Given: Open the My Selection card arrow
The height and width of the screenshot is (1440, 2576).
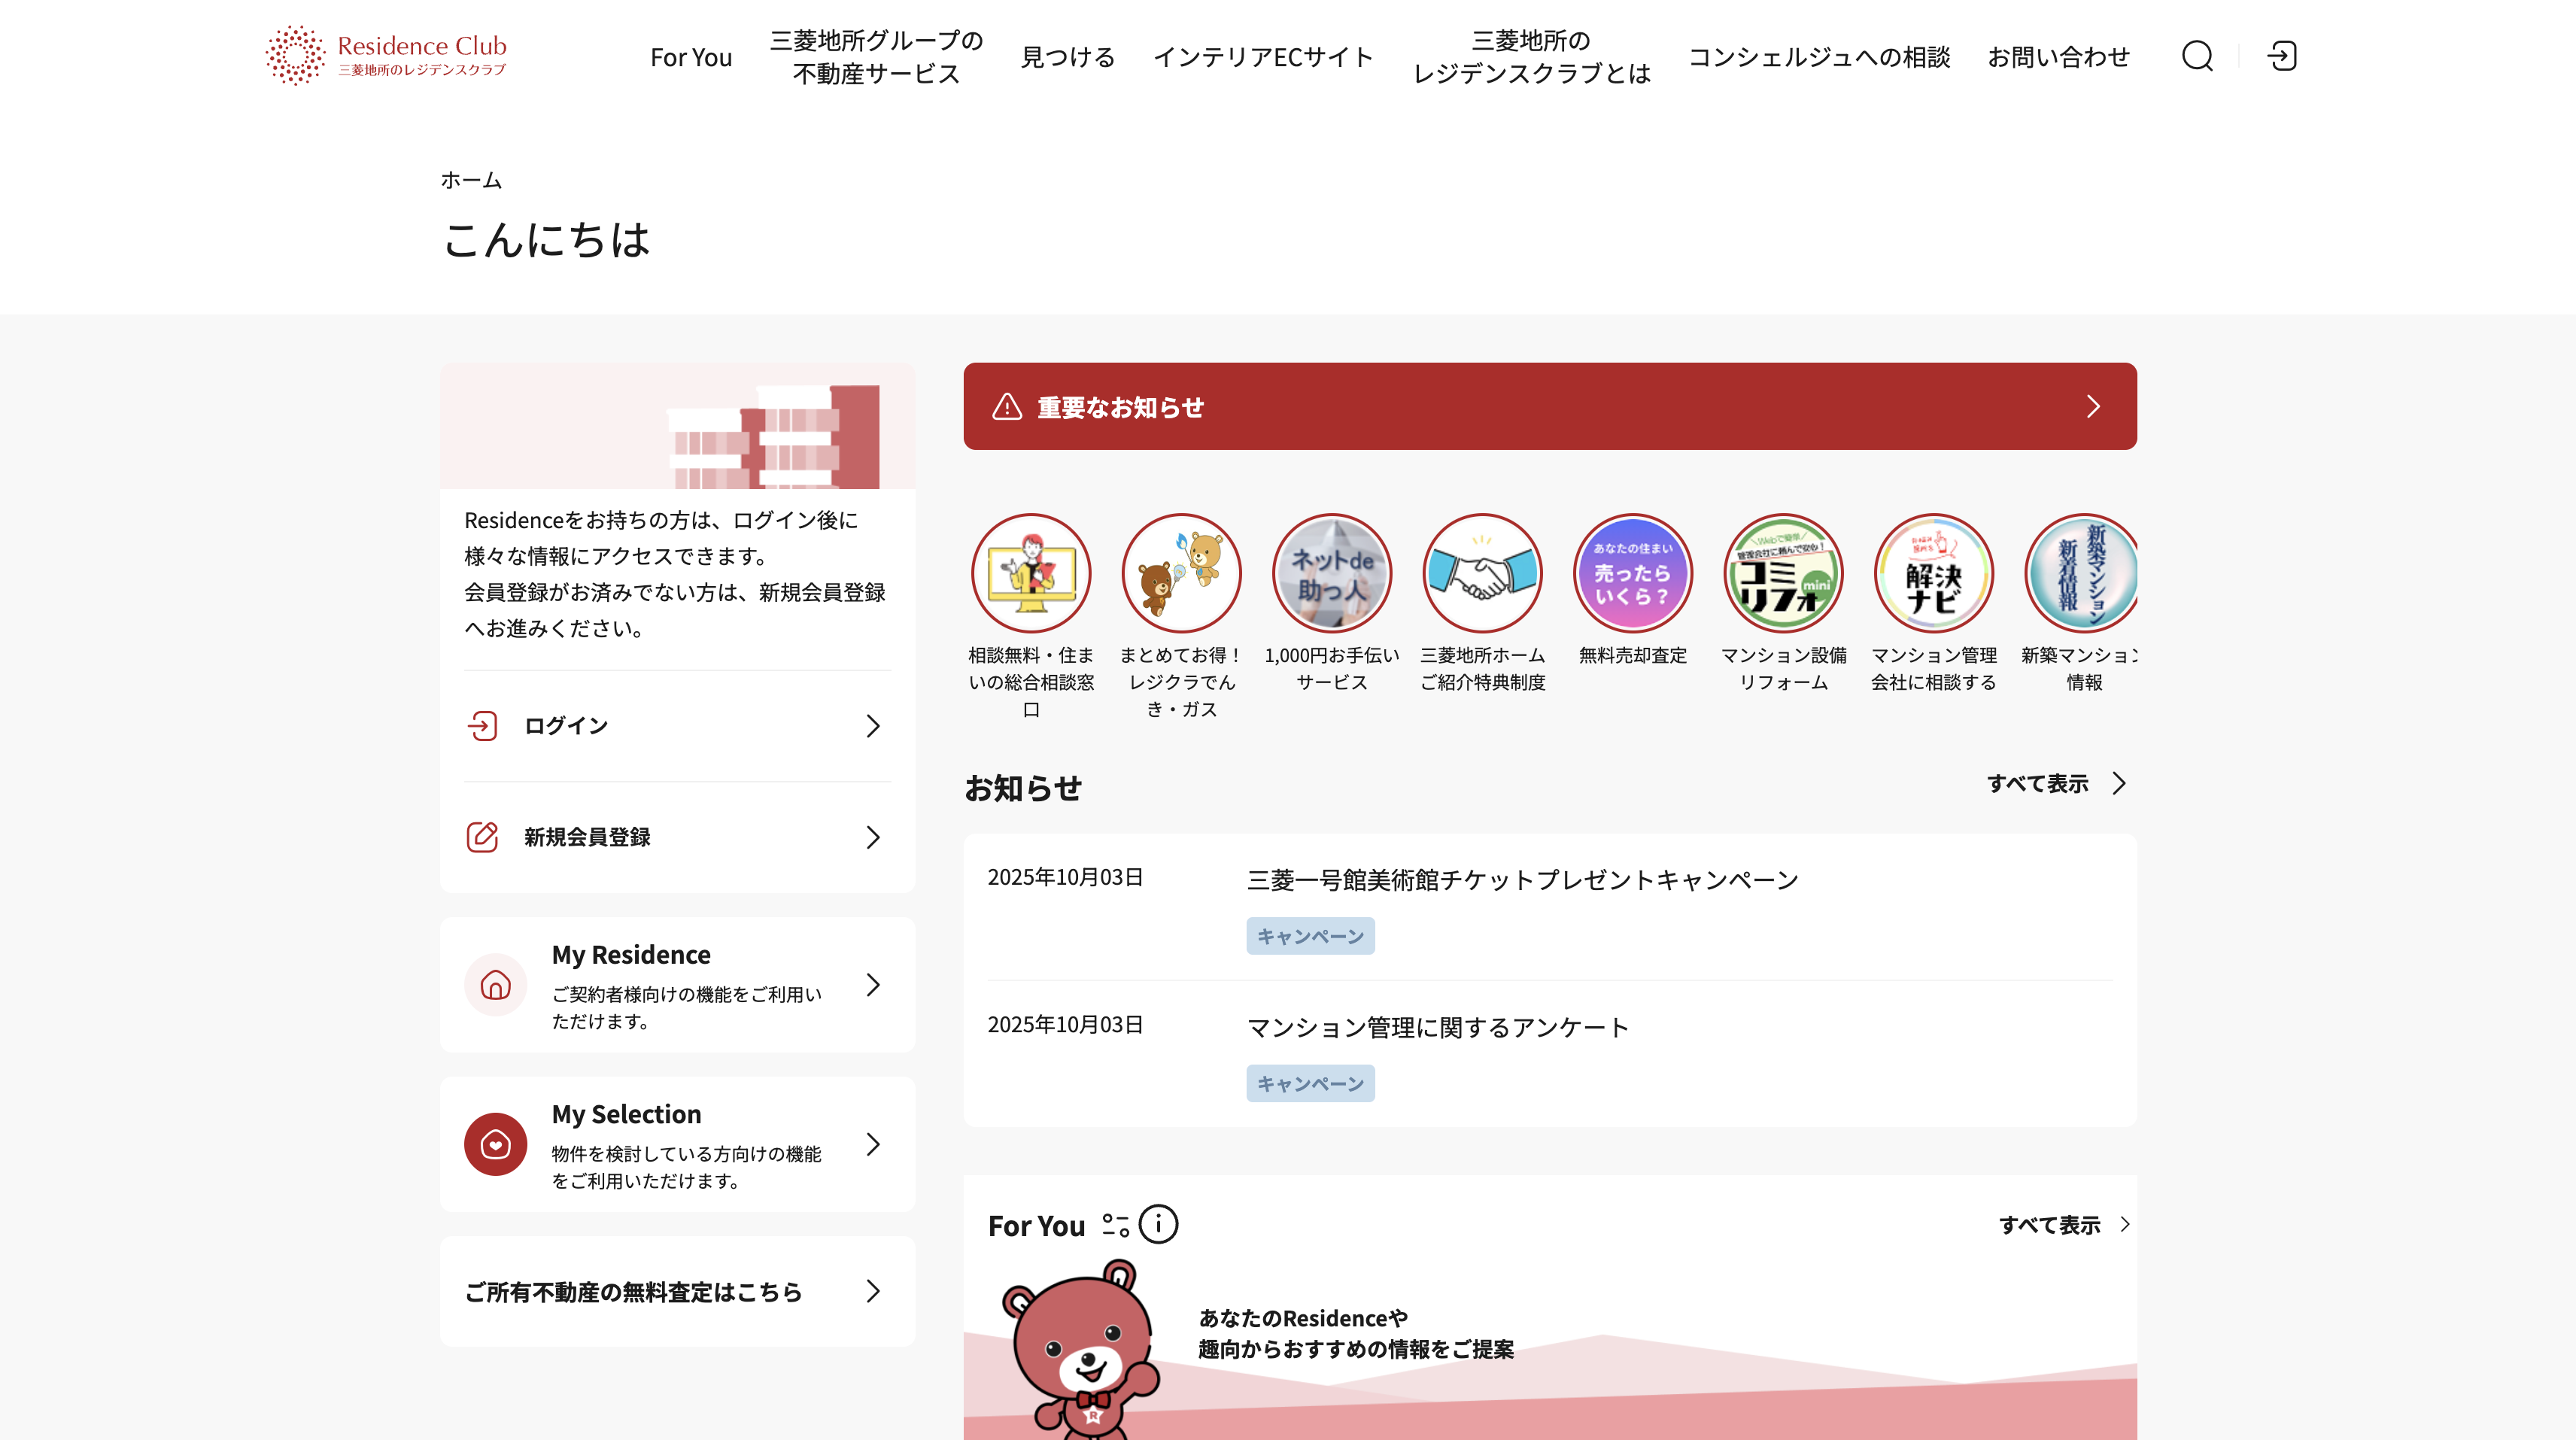Looking at the screenshot, I should pyautogui.click(x=873, y=1144).
